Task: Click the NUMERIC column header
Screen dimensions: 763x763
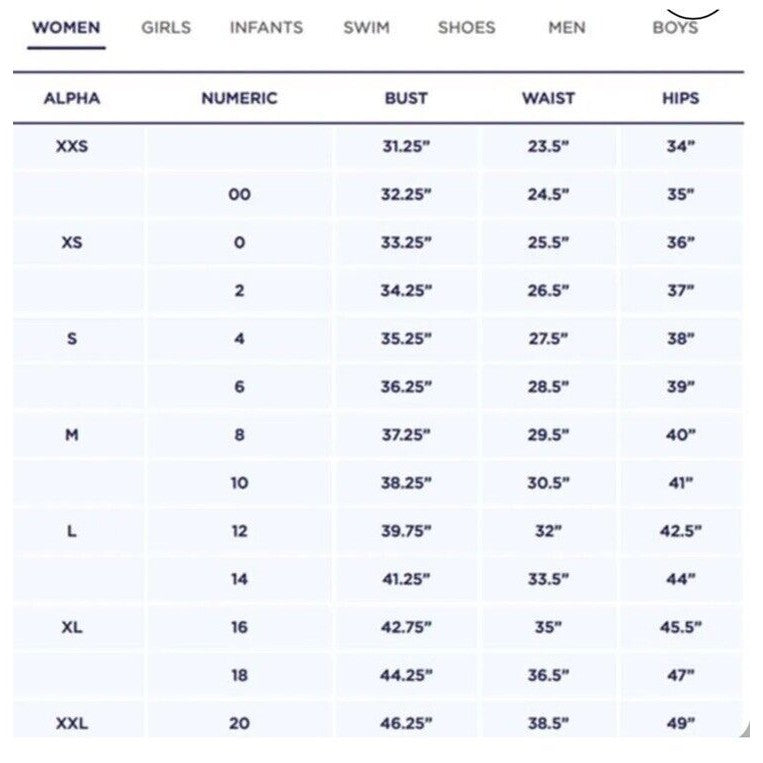Action: click(x=239, y=98)
